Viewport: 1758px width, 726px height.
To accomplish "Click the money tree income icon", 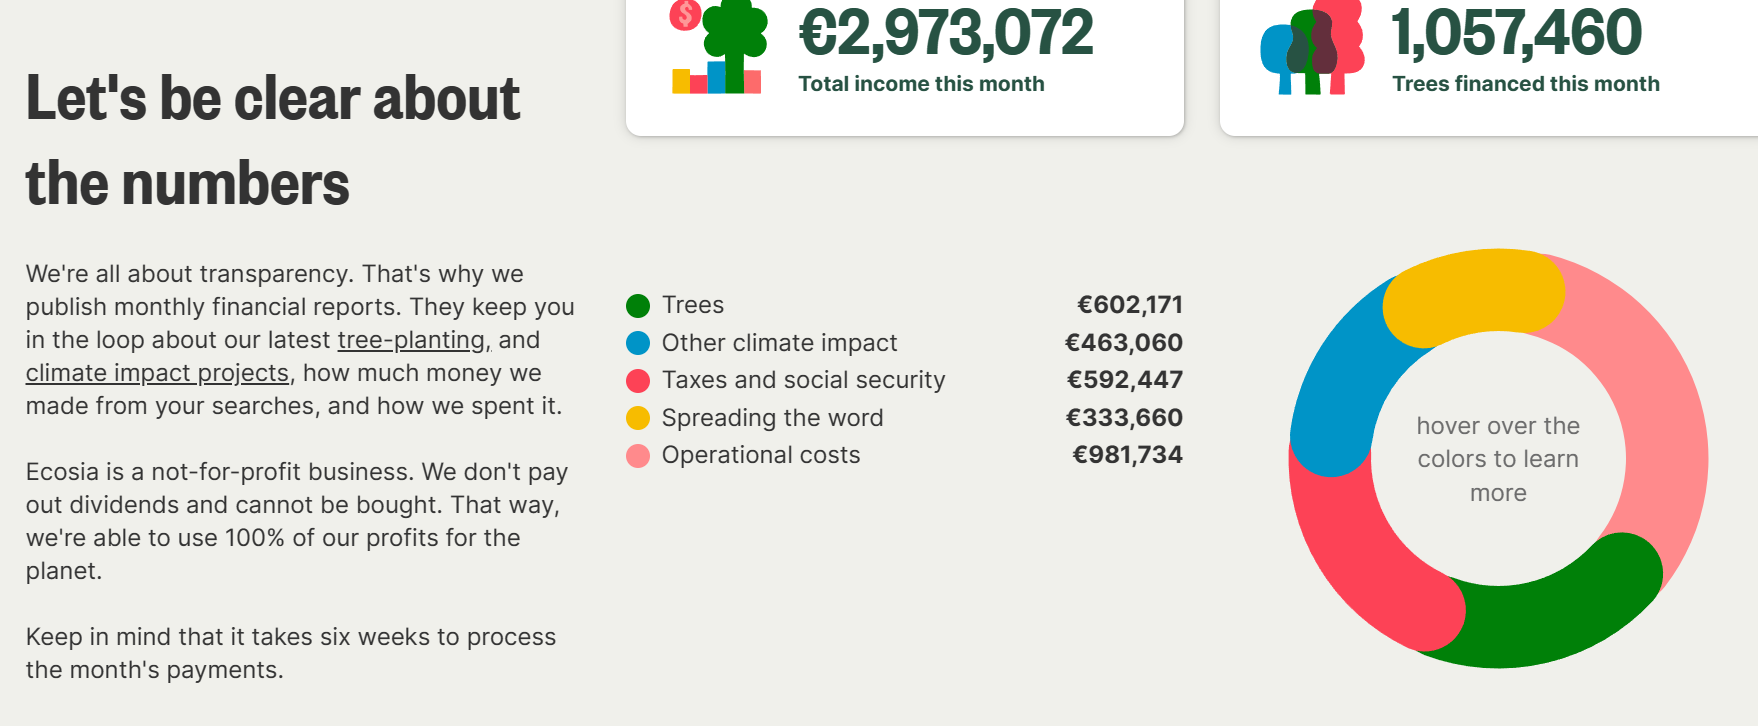I will click(x=720, y=48).
